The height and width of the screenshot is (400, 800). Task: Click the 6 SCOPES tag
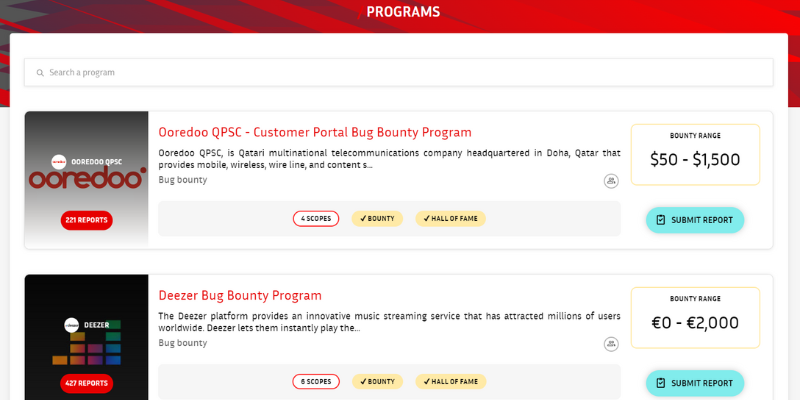316,382
